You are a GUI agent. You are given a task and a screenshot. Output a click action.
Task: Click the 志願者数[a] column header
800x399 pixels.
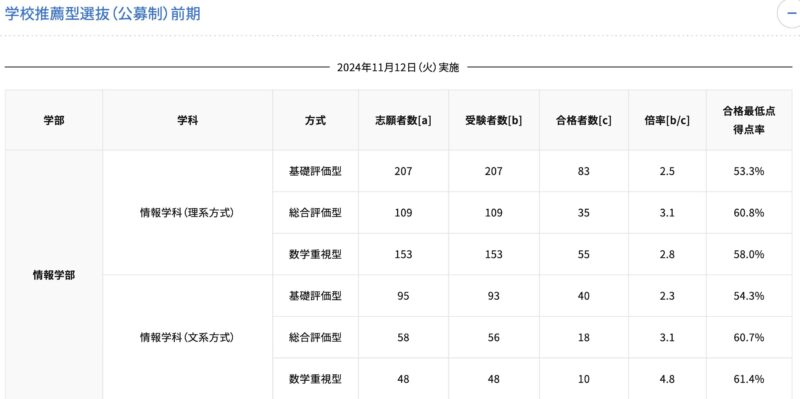tap(403, 120)
